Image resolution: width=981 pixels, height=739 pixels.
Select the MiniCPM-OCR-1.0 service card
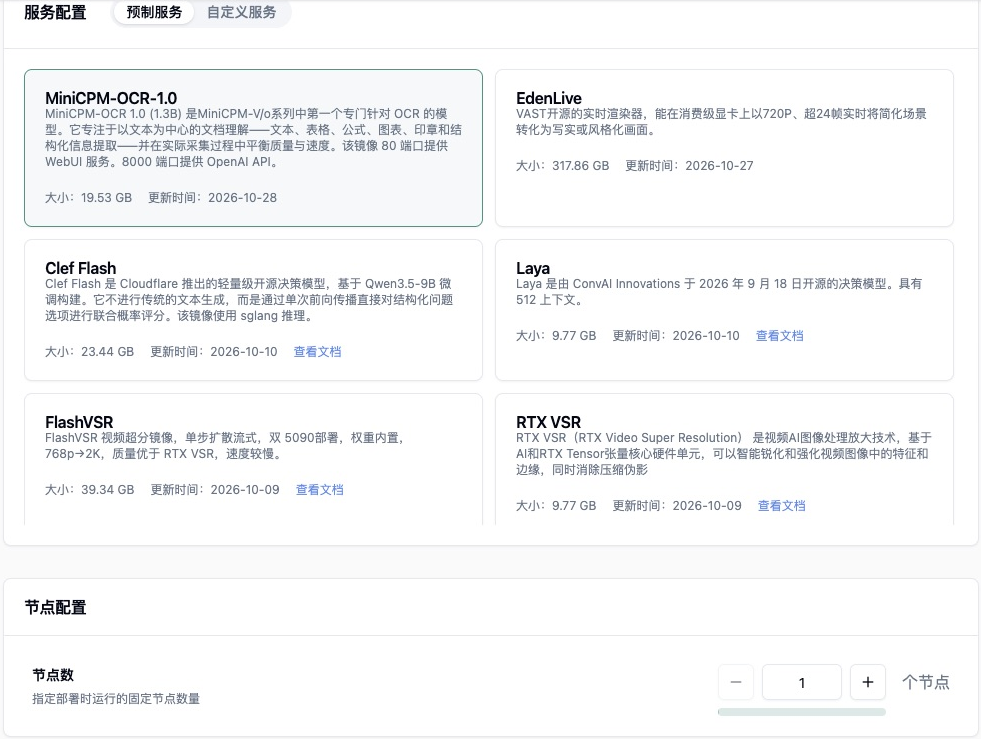click(253, 148)
